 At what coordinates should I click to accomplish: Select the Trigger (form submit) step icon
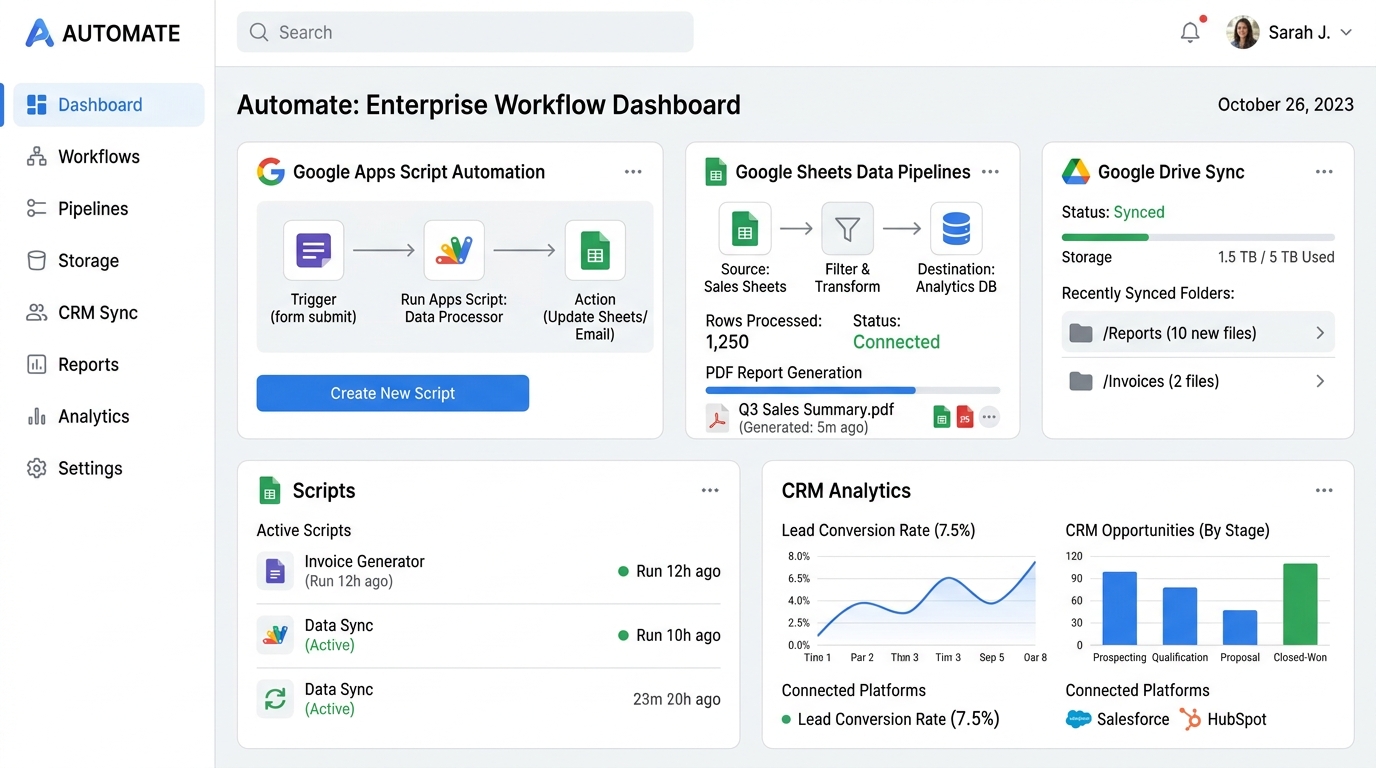click(x=314, y=250)
